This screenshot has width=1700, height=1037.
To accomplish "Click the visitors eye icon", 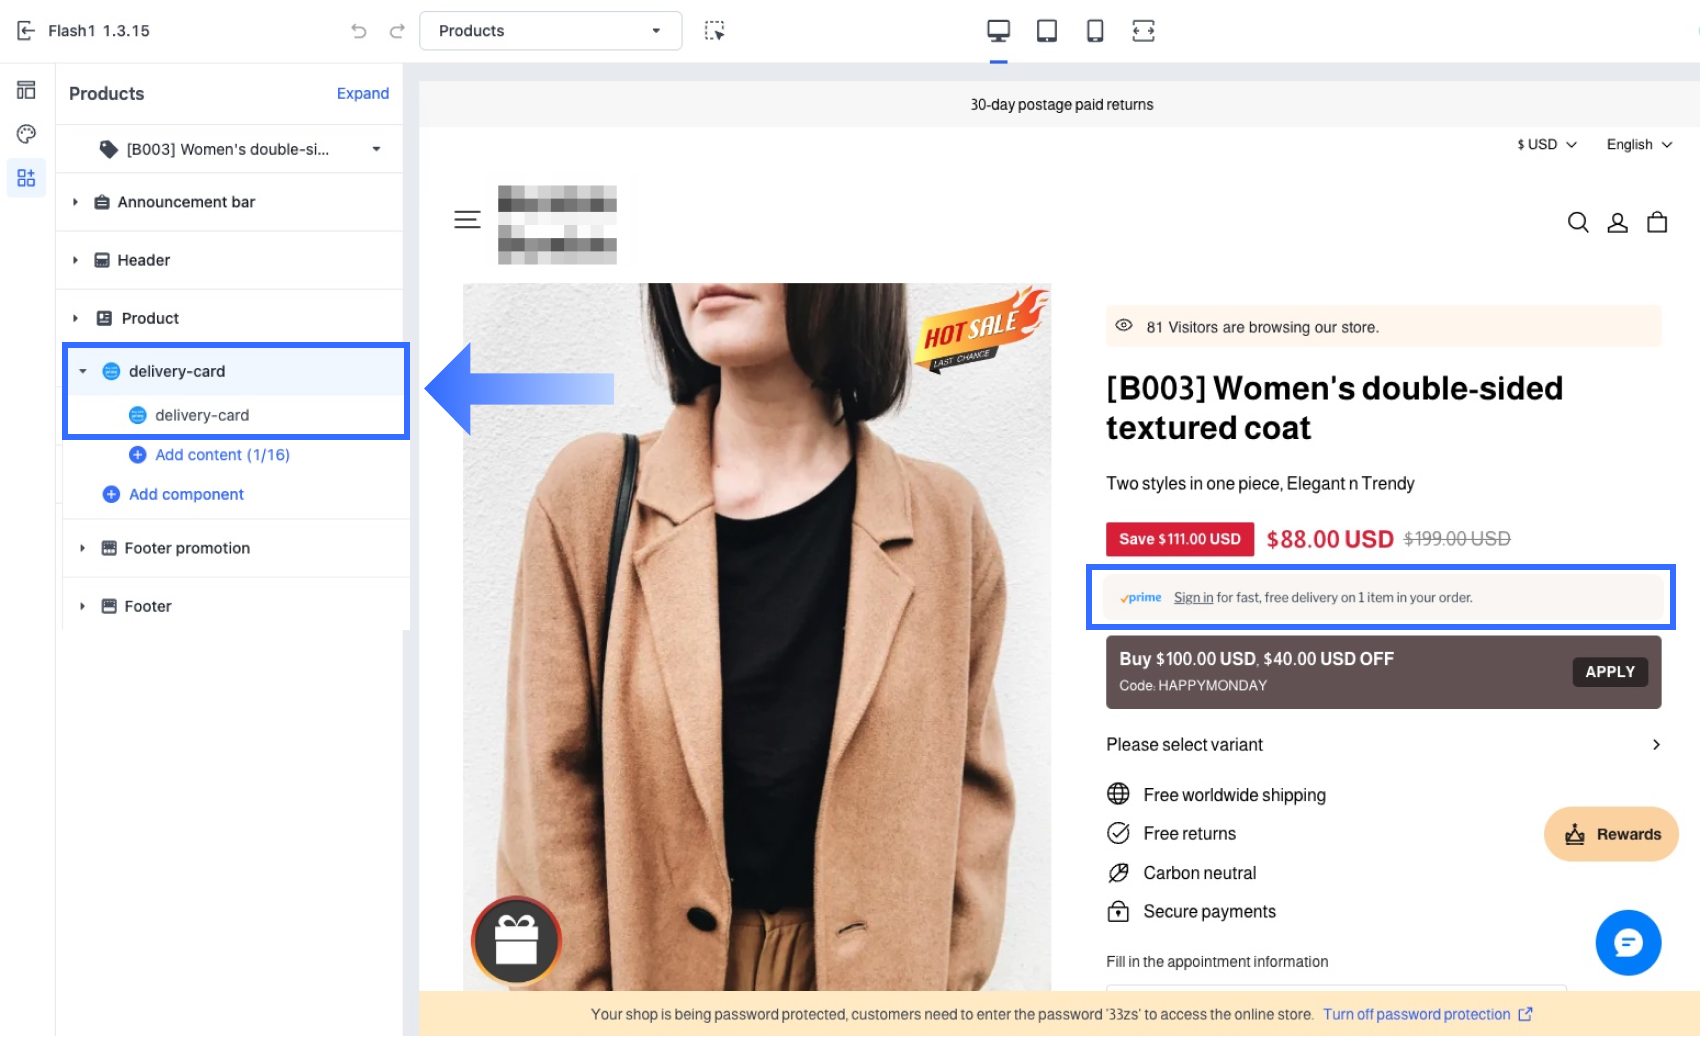I will 1124,326.
